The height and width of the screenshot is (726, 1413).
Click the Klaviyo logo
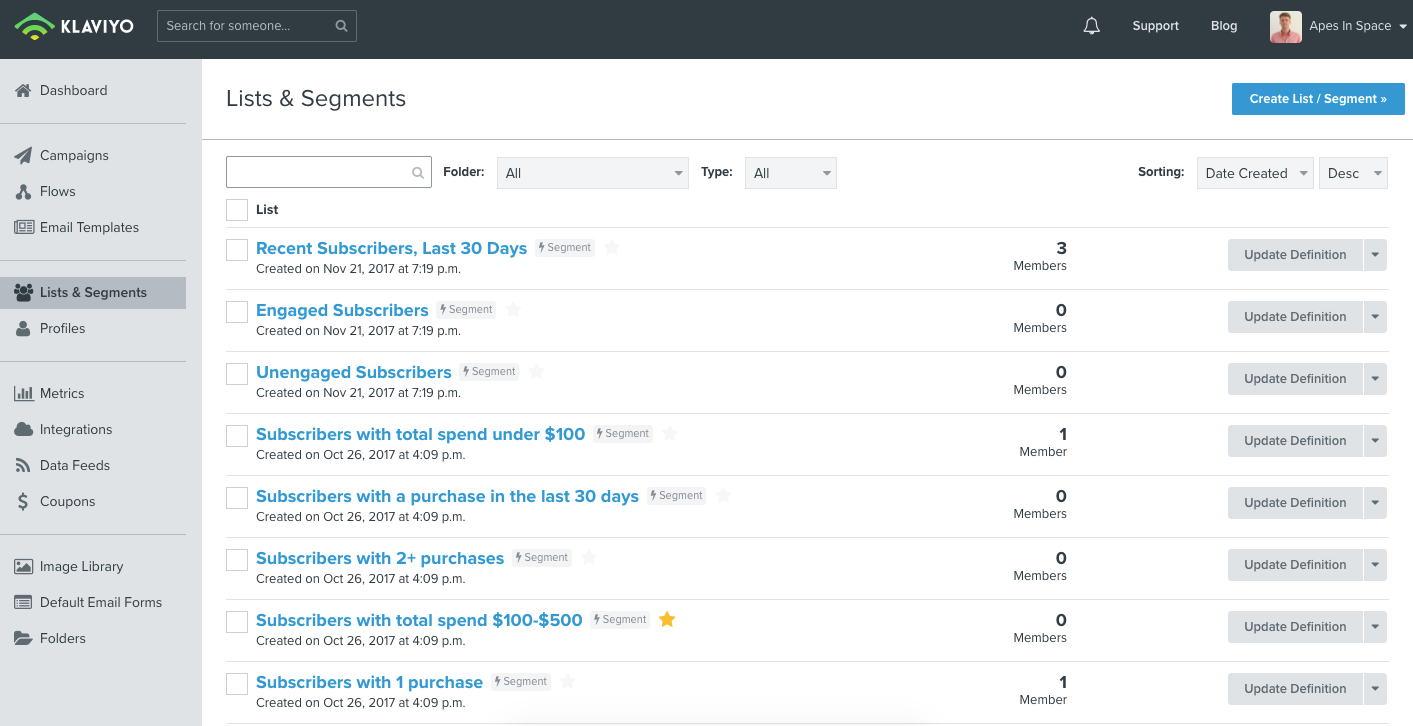pos(75,26)
